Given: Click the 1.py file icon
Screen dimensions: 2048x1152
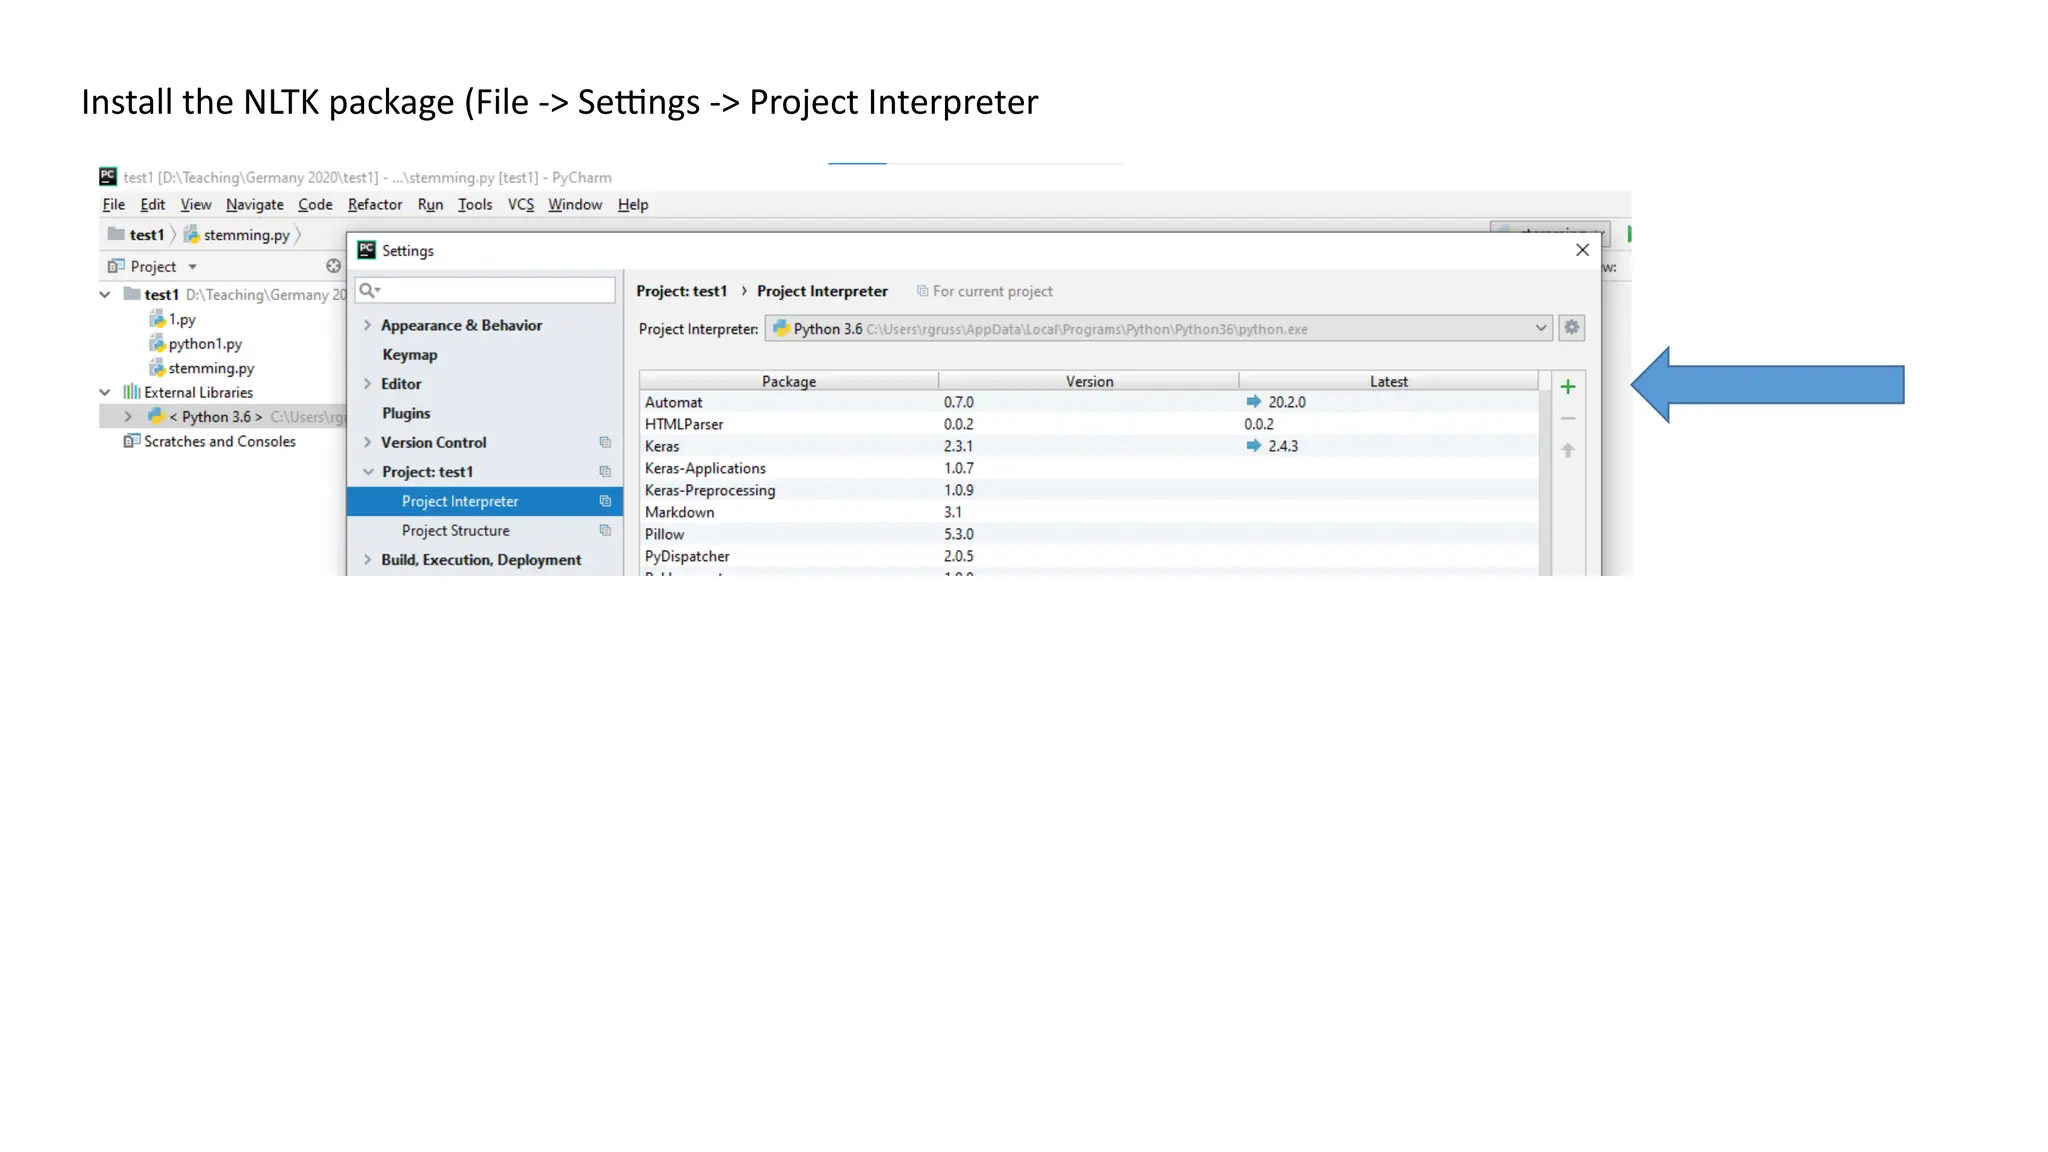Looking at the screenshot, I should coord(157,319).
